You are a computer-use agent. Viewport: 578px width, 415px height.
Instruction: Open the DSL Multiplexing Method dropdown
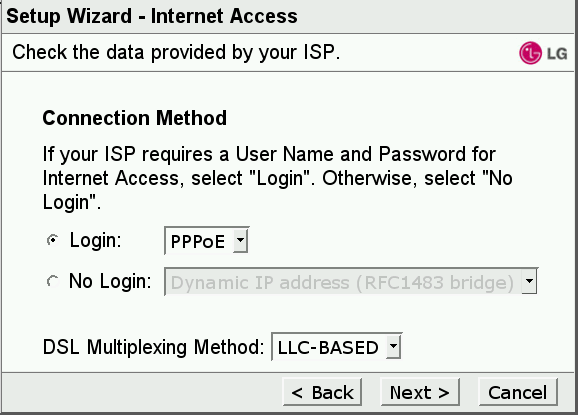point(337,347)
